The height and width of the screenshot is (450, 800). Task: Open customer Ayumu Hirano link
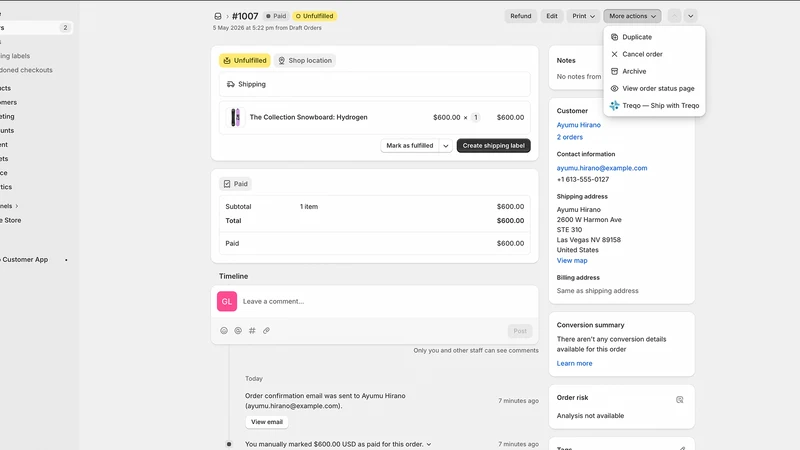click(x=578, y=125)
